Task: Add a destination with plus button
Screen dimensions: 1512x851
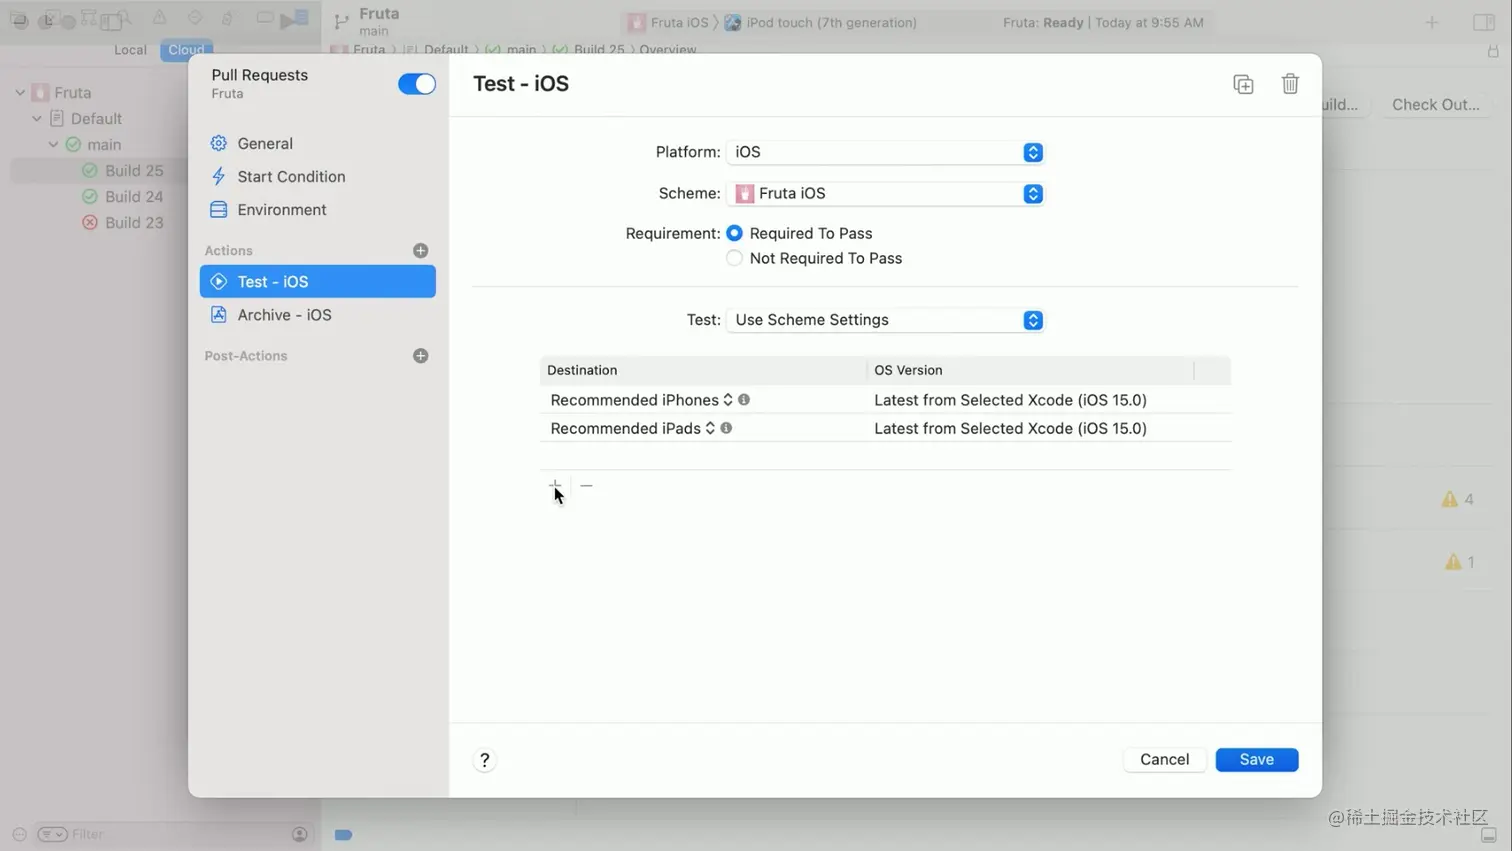Action: pos(555,485)
